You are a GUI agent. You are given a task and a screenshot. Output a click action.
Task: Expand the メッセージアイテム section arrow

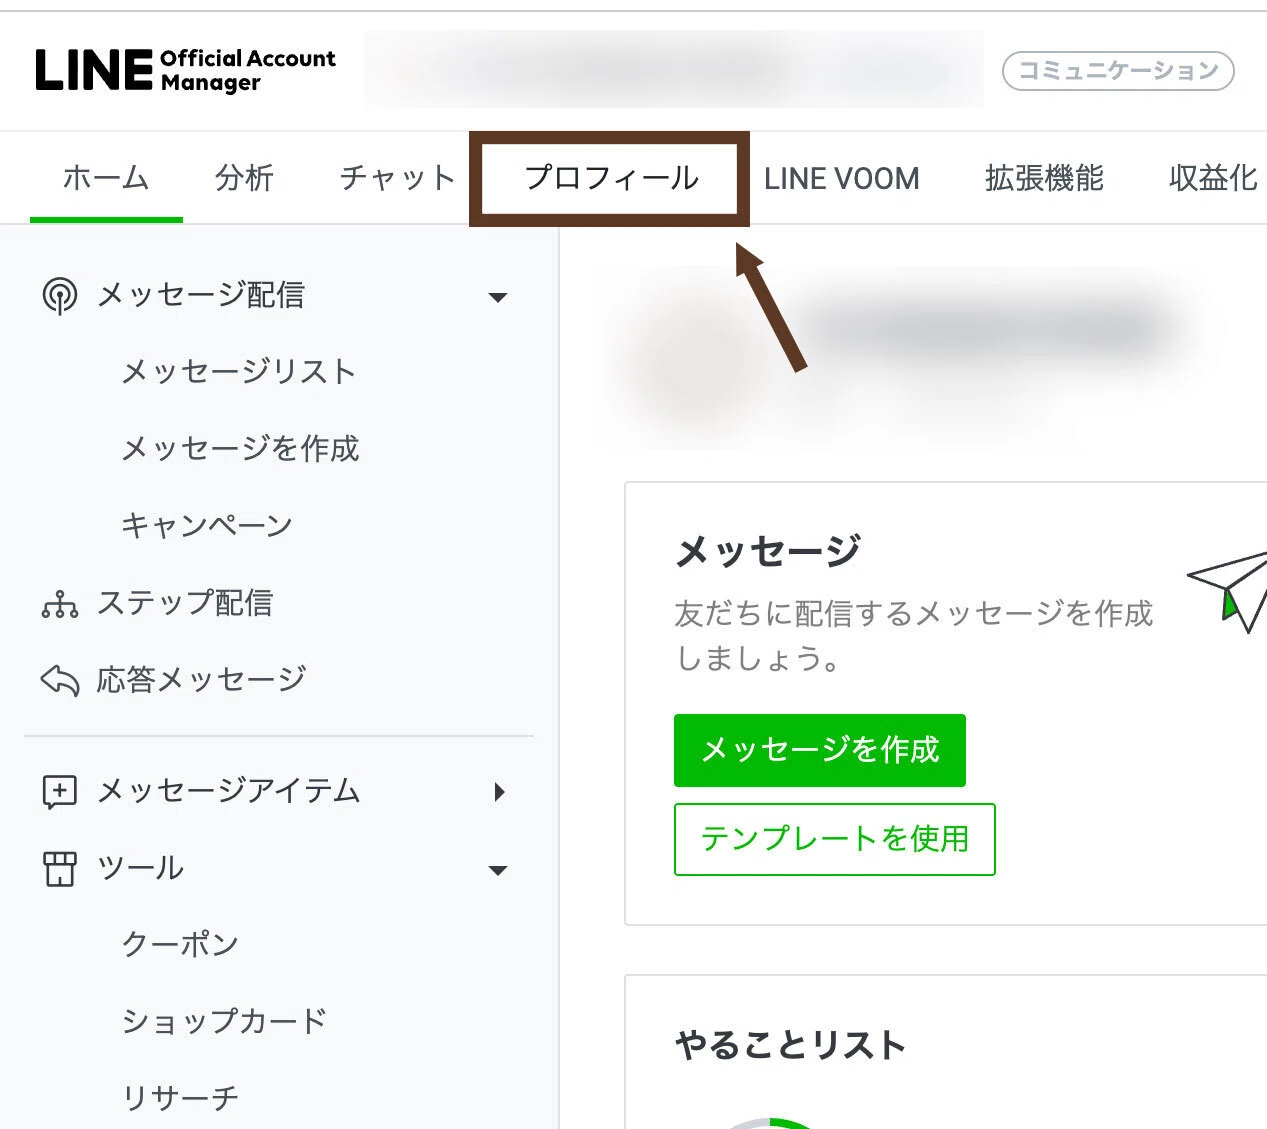(x=499, y=792)
